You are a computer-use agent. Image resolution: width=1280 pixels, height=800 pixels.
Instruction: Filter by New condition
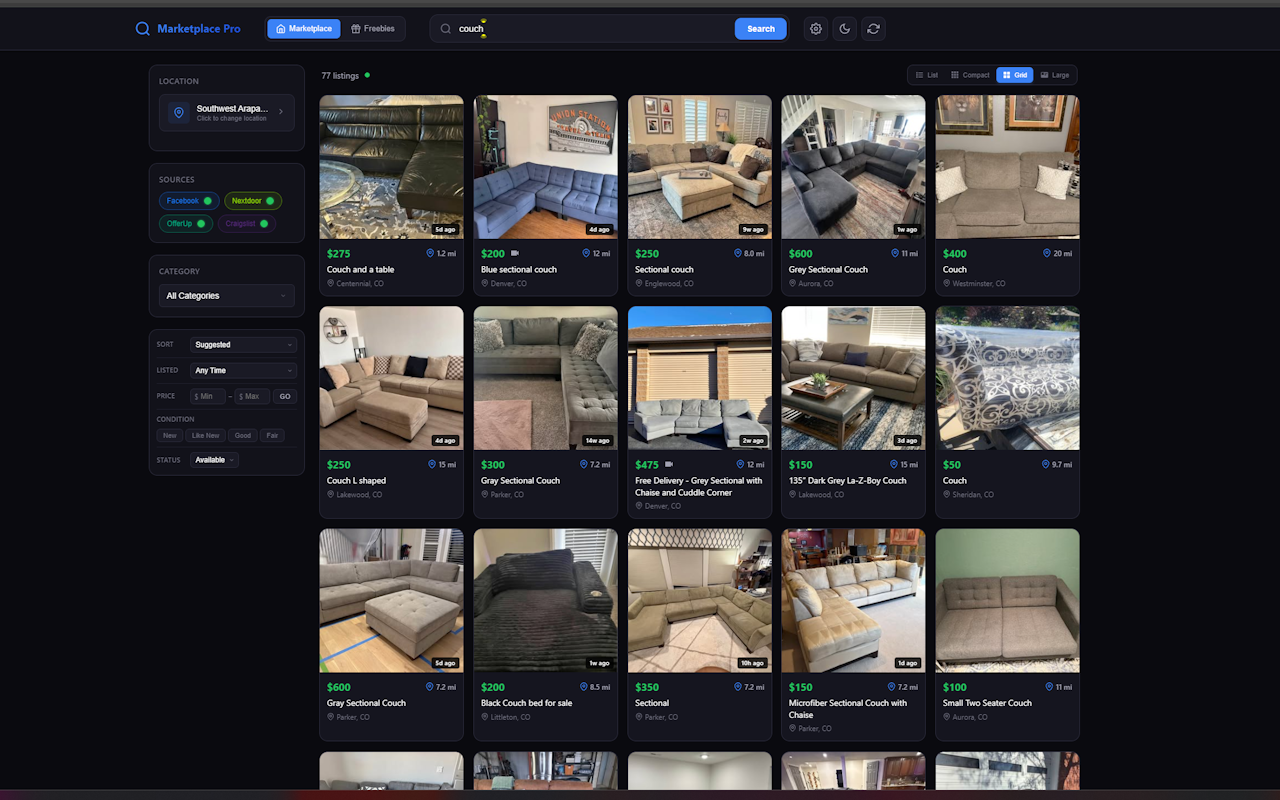170,436
